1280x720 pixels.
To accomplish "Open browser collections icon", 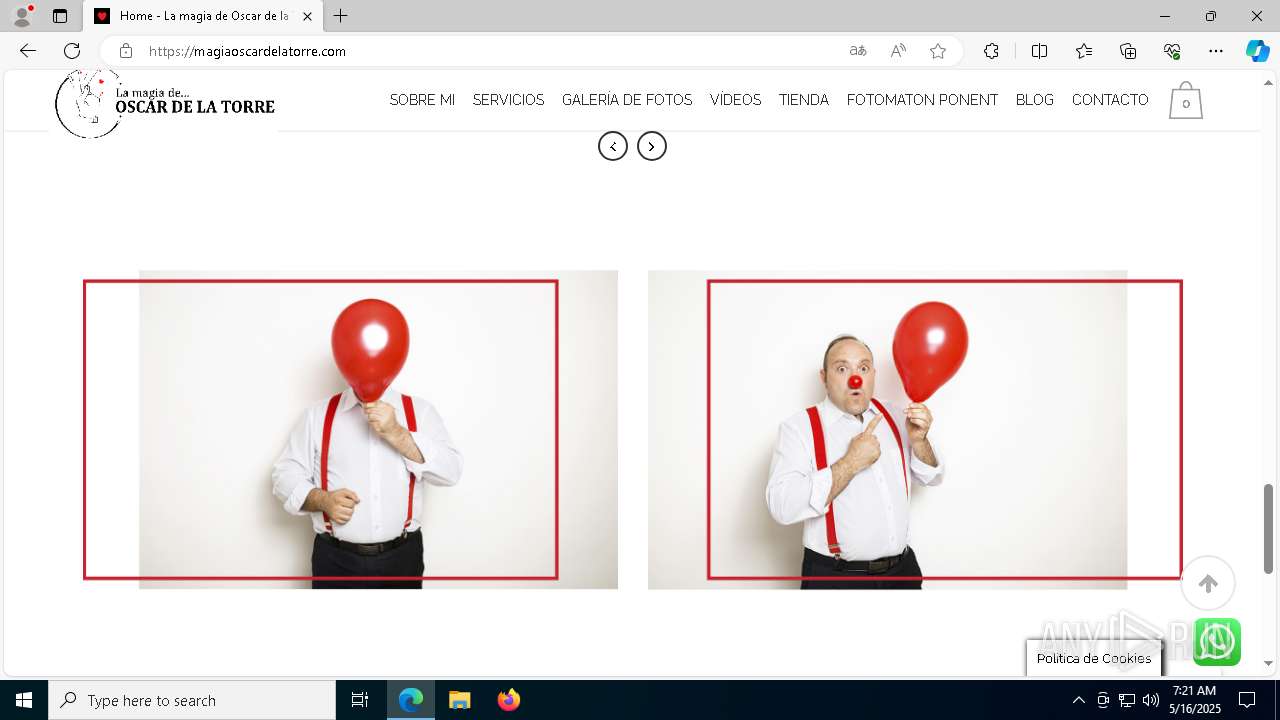I will click(1128, 51).
